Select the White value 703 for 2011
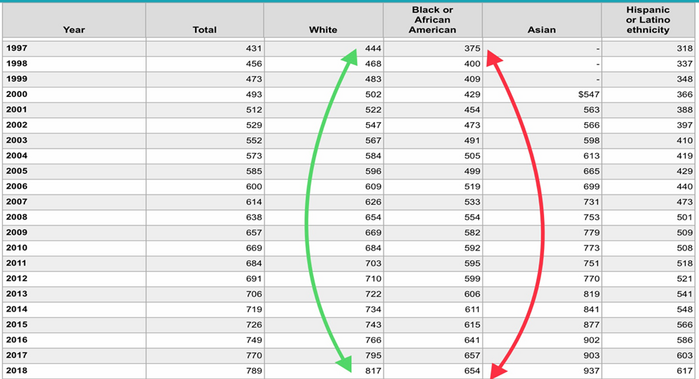 click(x=373, y=263)
